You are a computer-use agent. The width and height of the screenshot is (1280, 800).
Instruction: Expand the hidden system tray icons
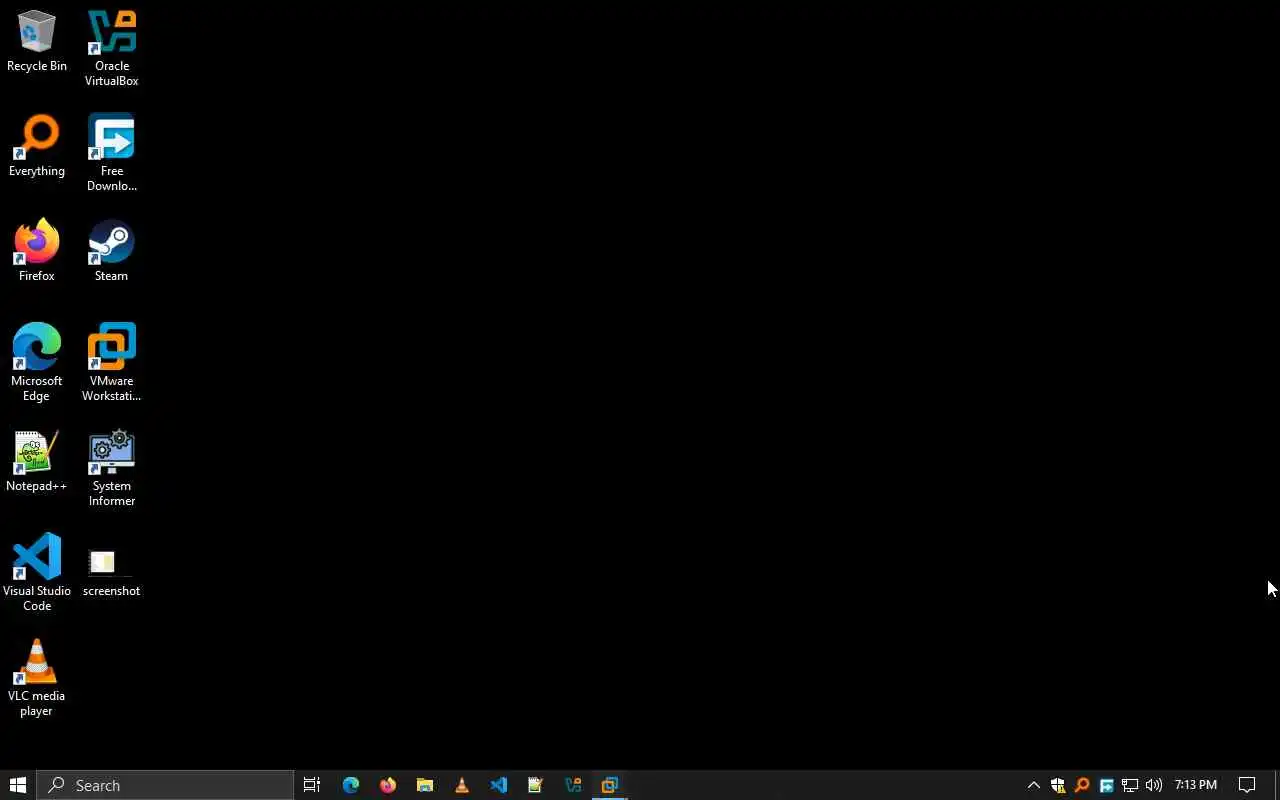click(1034, 785)
